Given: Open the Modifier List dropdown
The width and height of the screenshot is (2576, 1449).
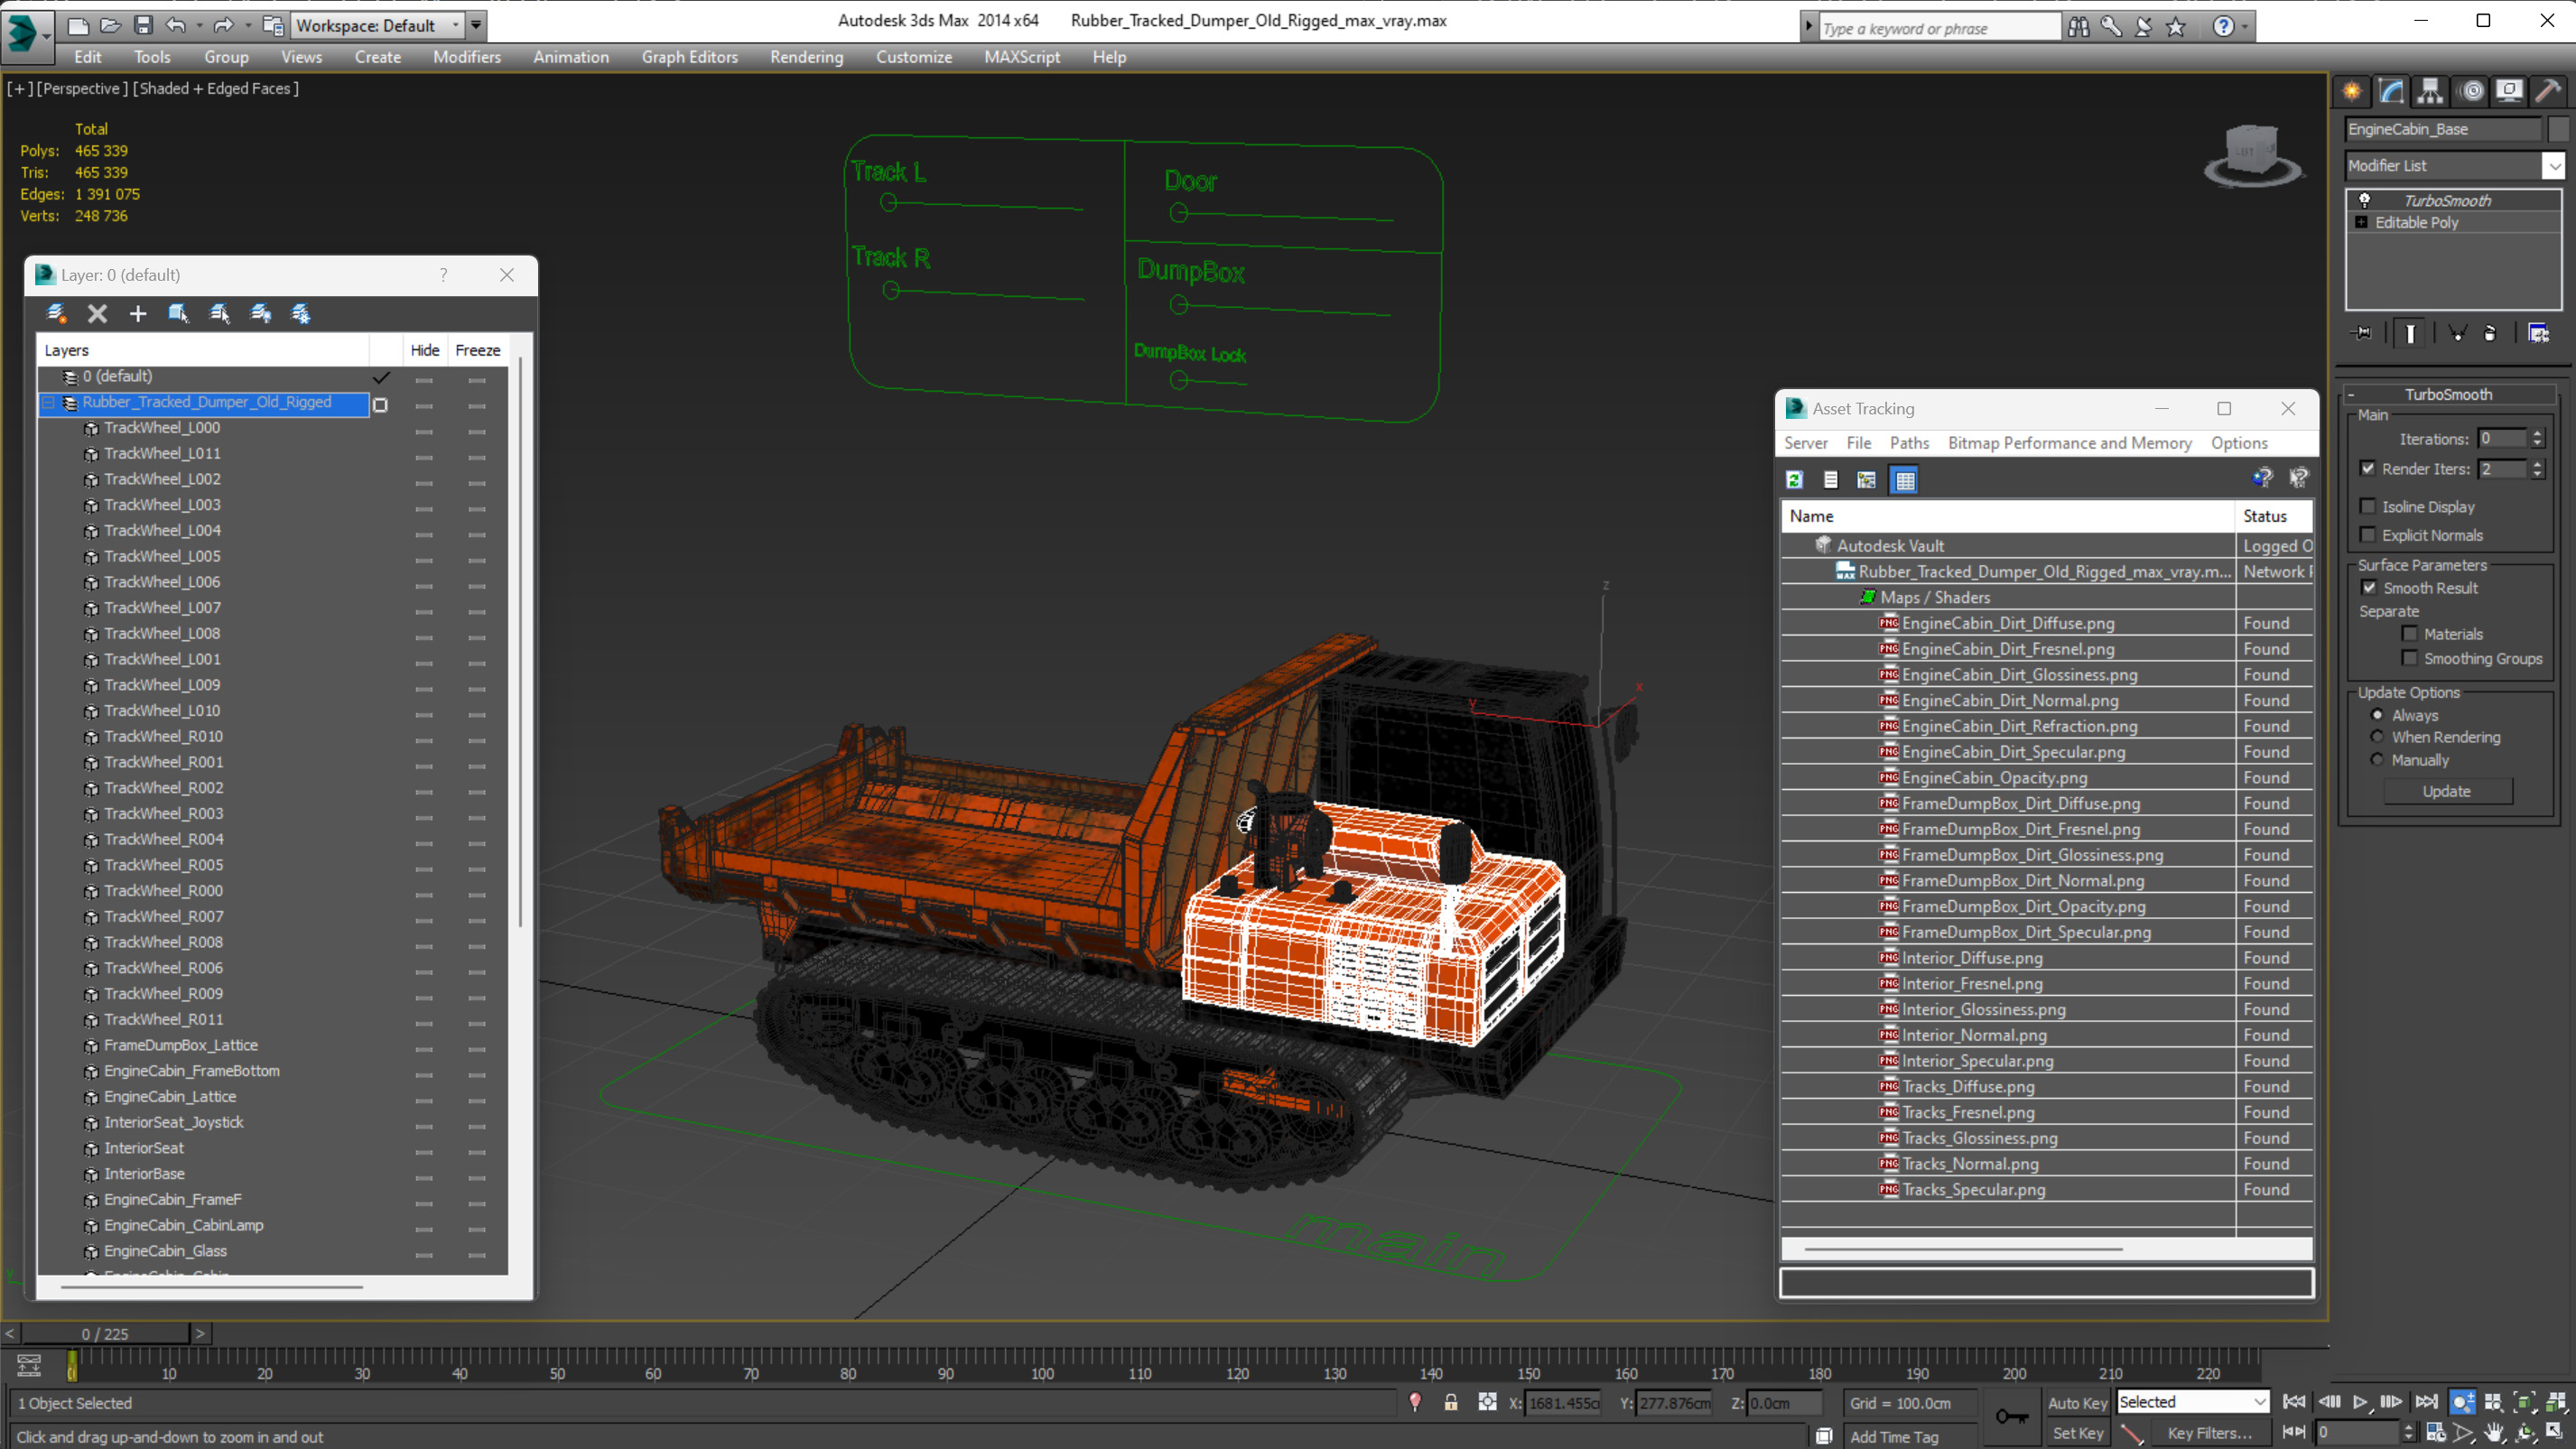Looking at the screenshot, I should [2554, 166].
